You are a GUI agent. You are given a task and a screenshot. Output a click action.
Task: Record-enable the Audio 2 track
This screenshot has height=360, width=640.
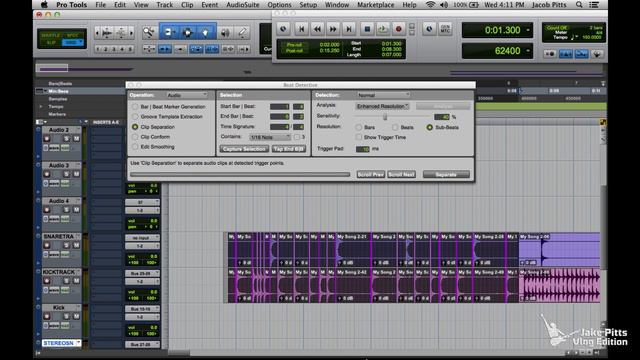pos(47,139)
